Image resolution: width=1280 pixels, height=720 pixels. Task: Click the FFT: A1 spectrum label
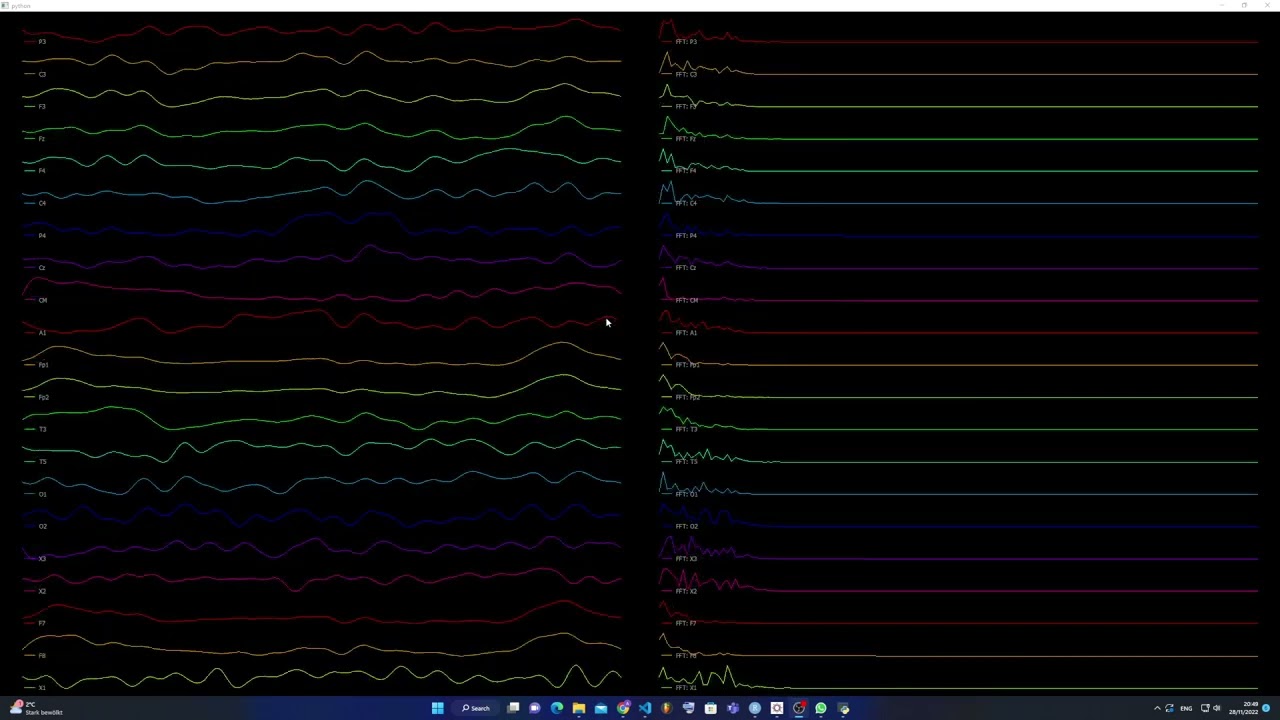686,332
